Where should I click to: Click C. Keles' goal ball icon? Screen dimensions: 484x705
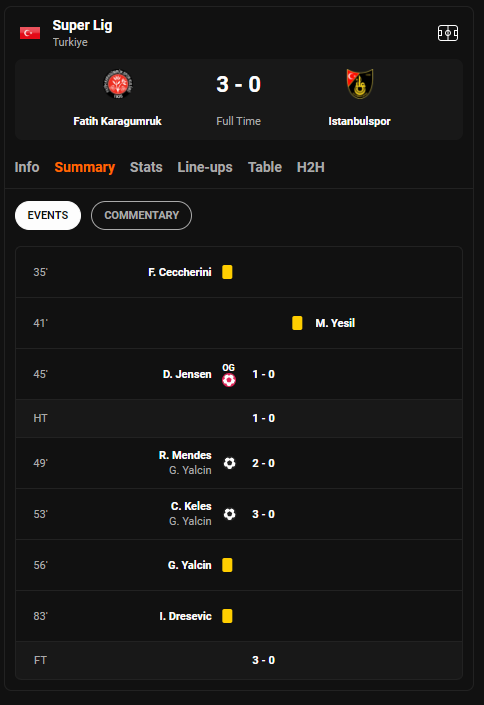coord(229,514)
